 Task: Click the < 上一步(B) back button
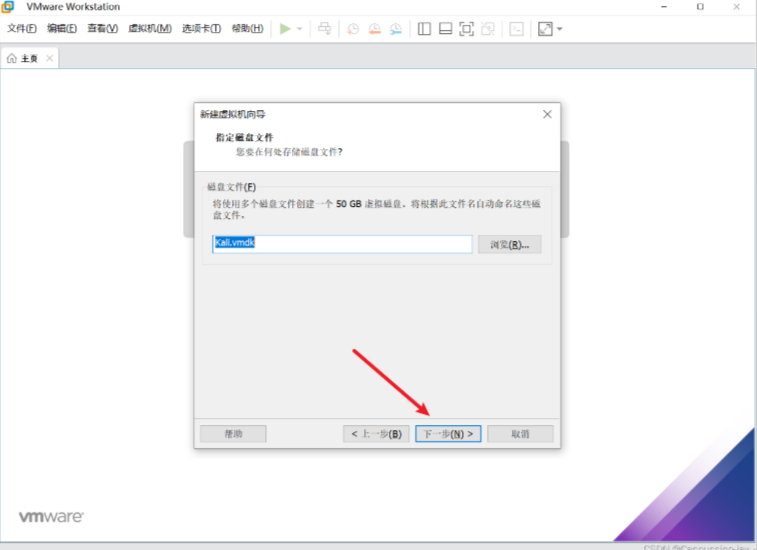376,434
